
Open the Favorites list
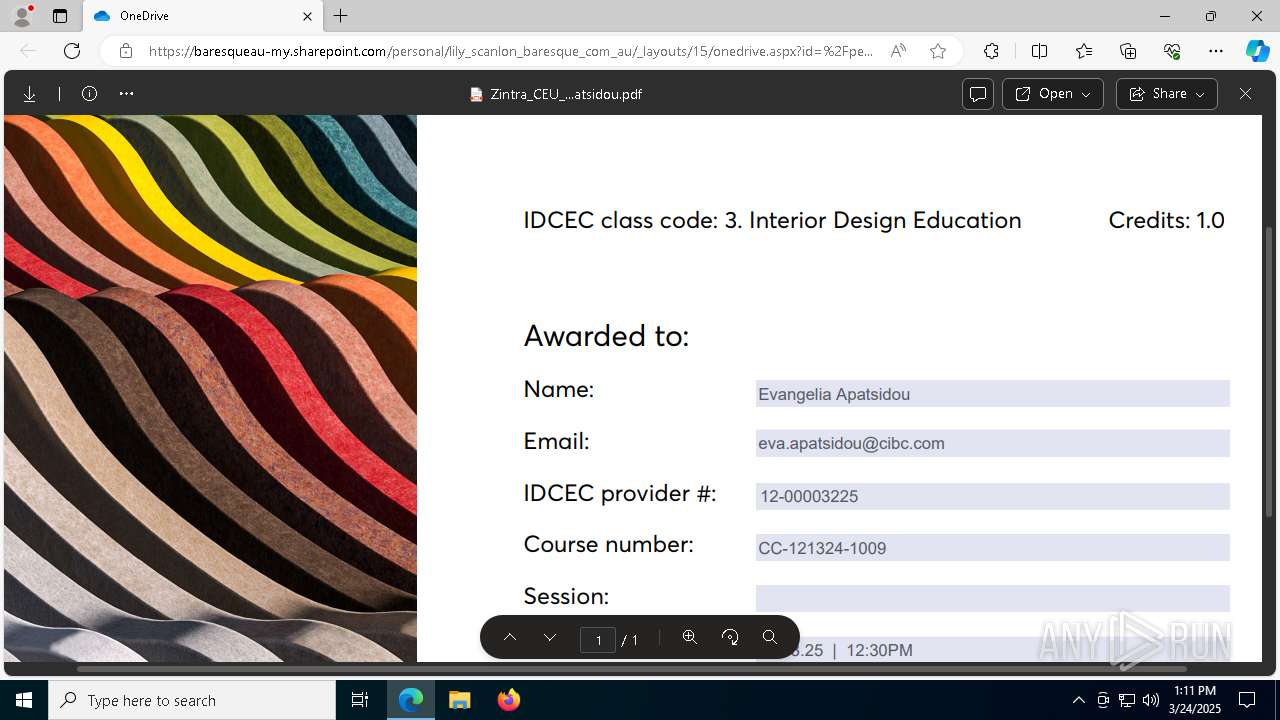(1084, 51)
